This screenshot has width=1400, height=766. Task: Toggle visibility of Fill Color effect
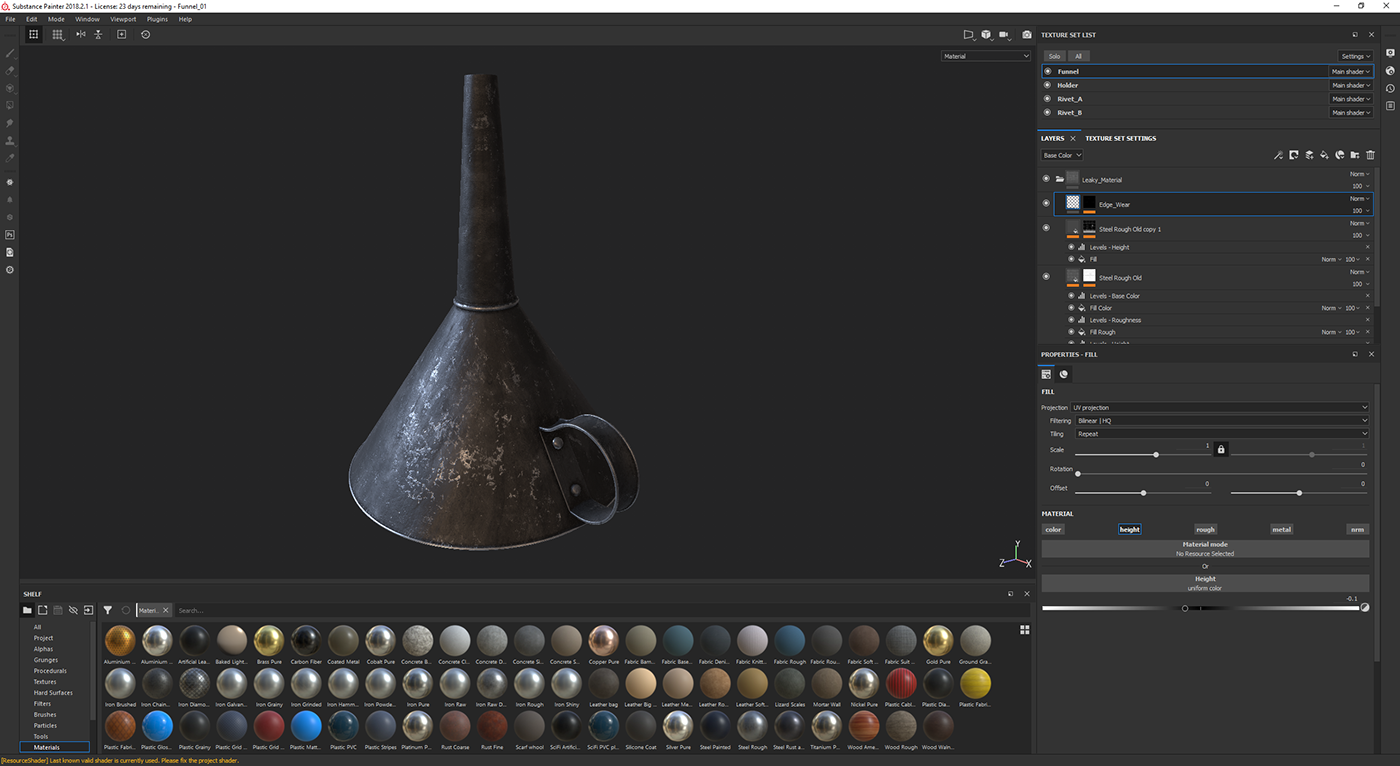1071,308
